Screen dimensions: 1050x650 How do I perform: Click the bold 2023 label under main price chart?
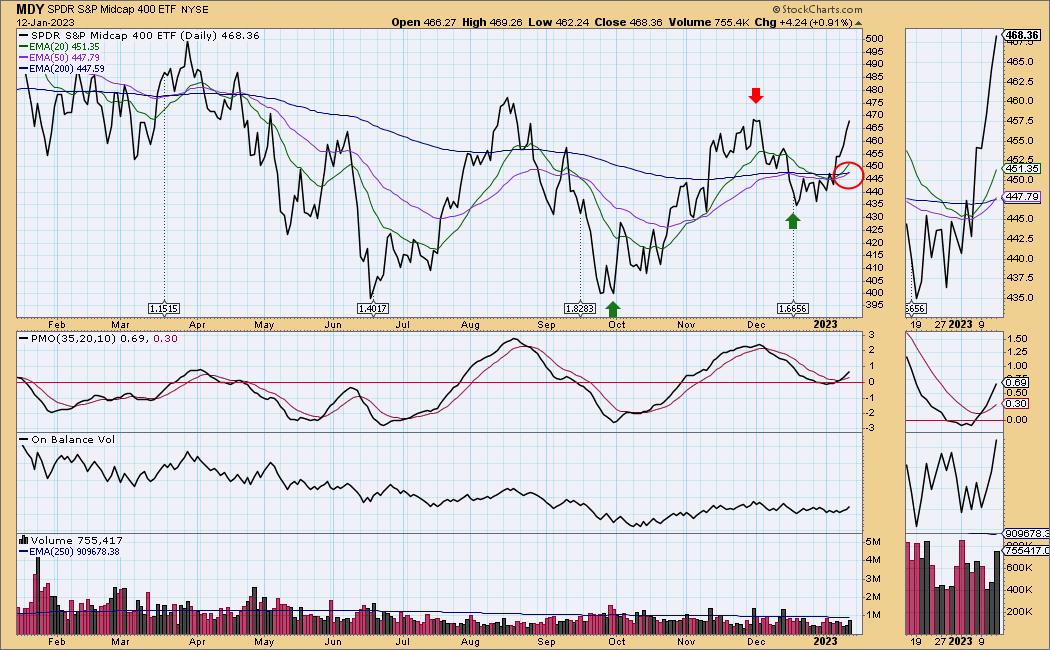(x=825, y=324)
